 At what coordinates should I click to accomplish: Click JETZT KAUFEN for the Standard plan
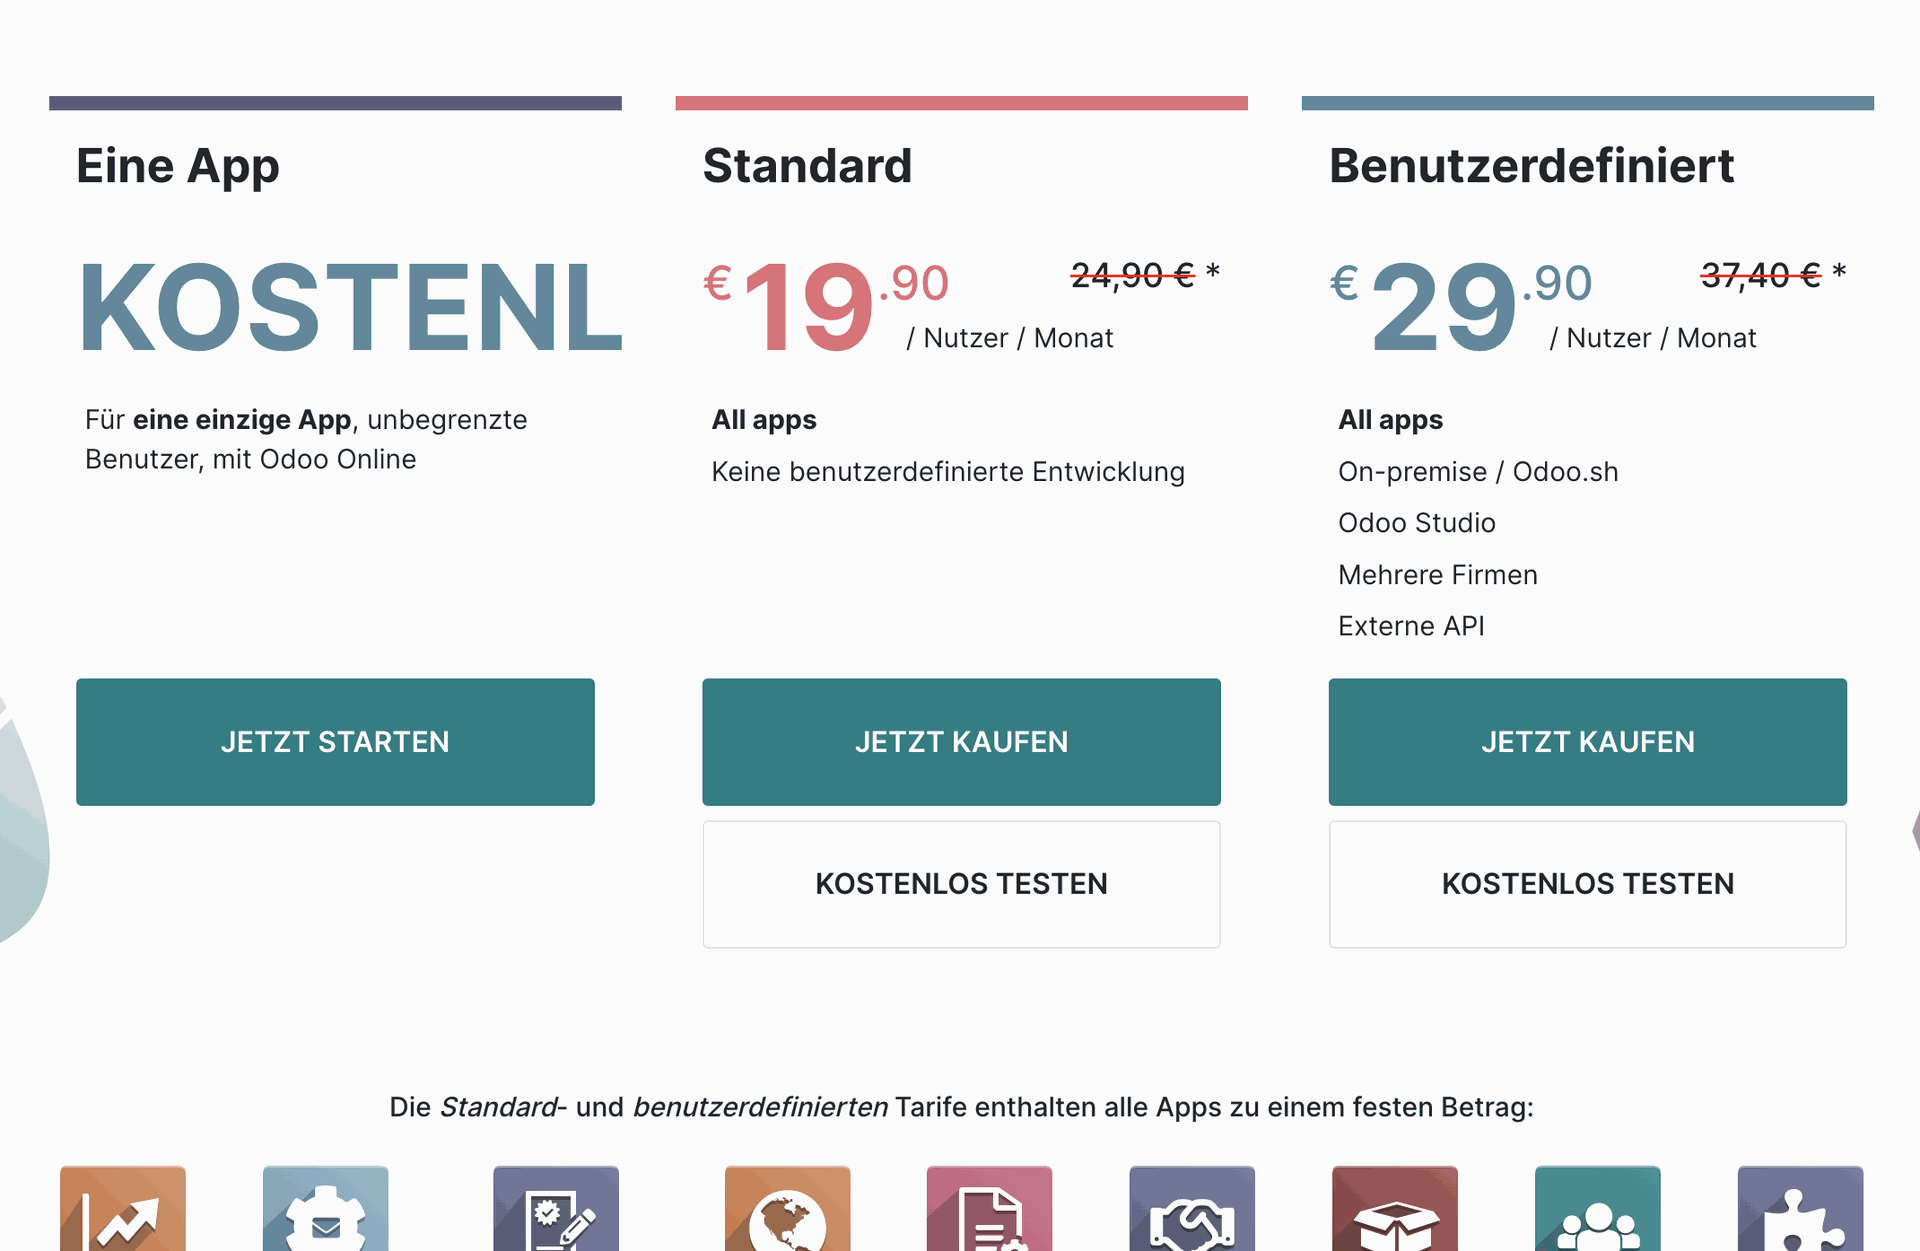pos(961,742)
